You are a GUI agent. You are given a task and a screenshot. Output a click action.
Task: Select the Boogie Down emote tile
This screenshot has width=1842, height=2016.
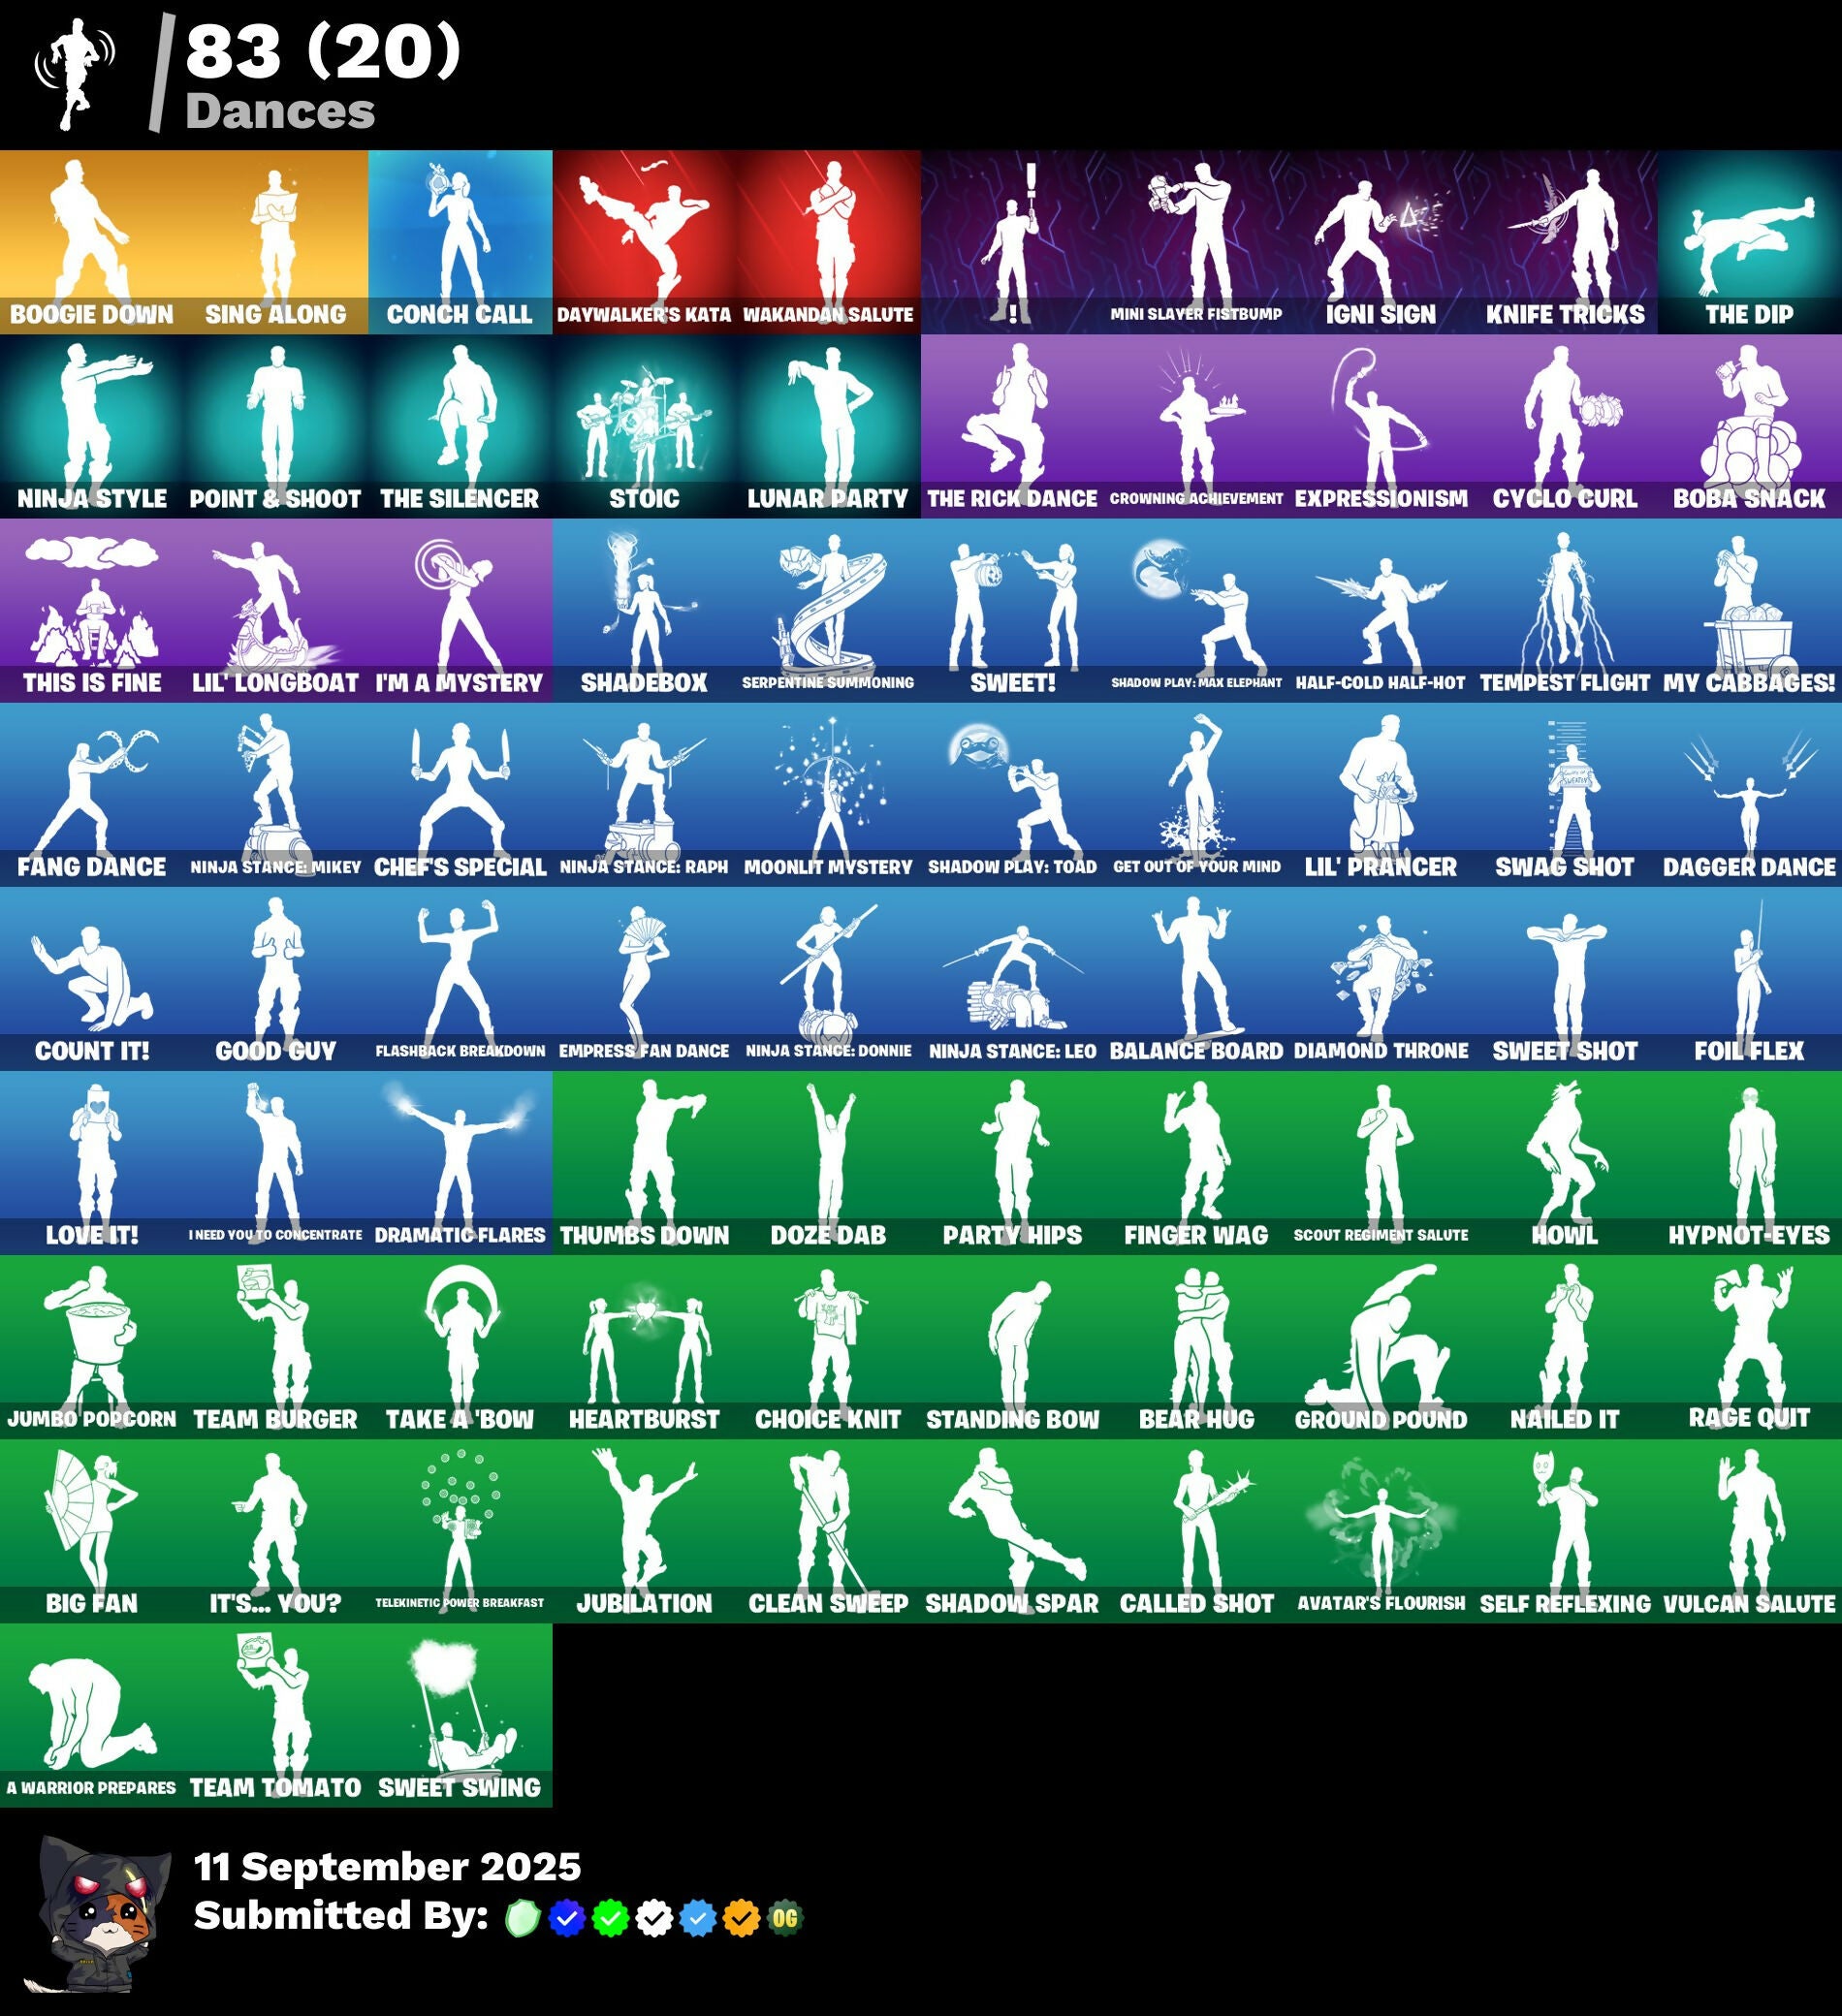click(92, 242)
